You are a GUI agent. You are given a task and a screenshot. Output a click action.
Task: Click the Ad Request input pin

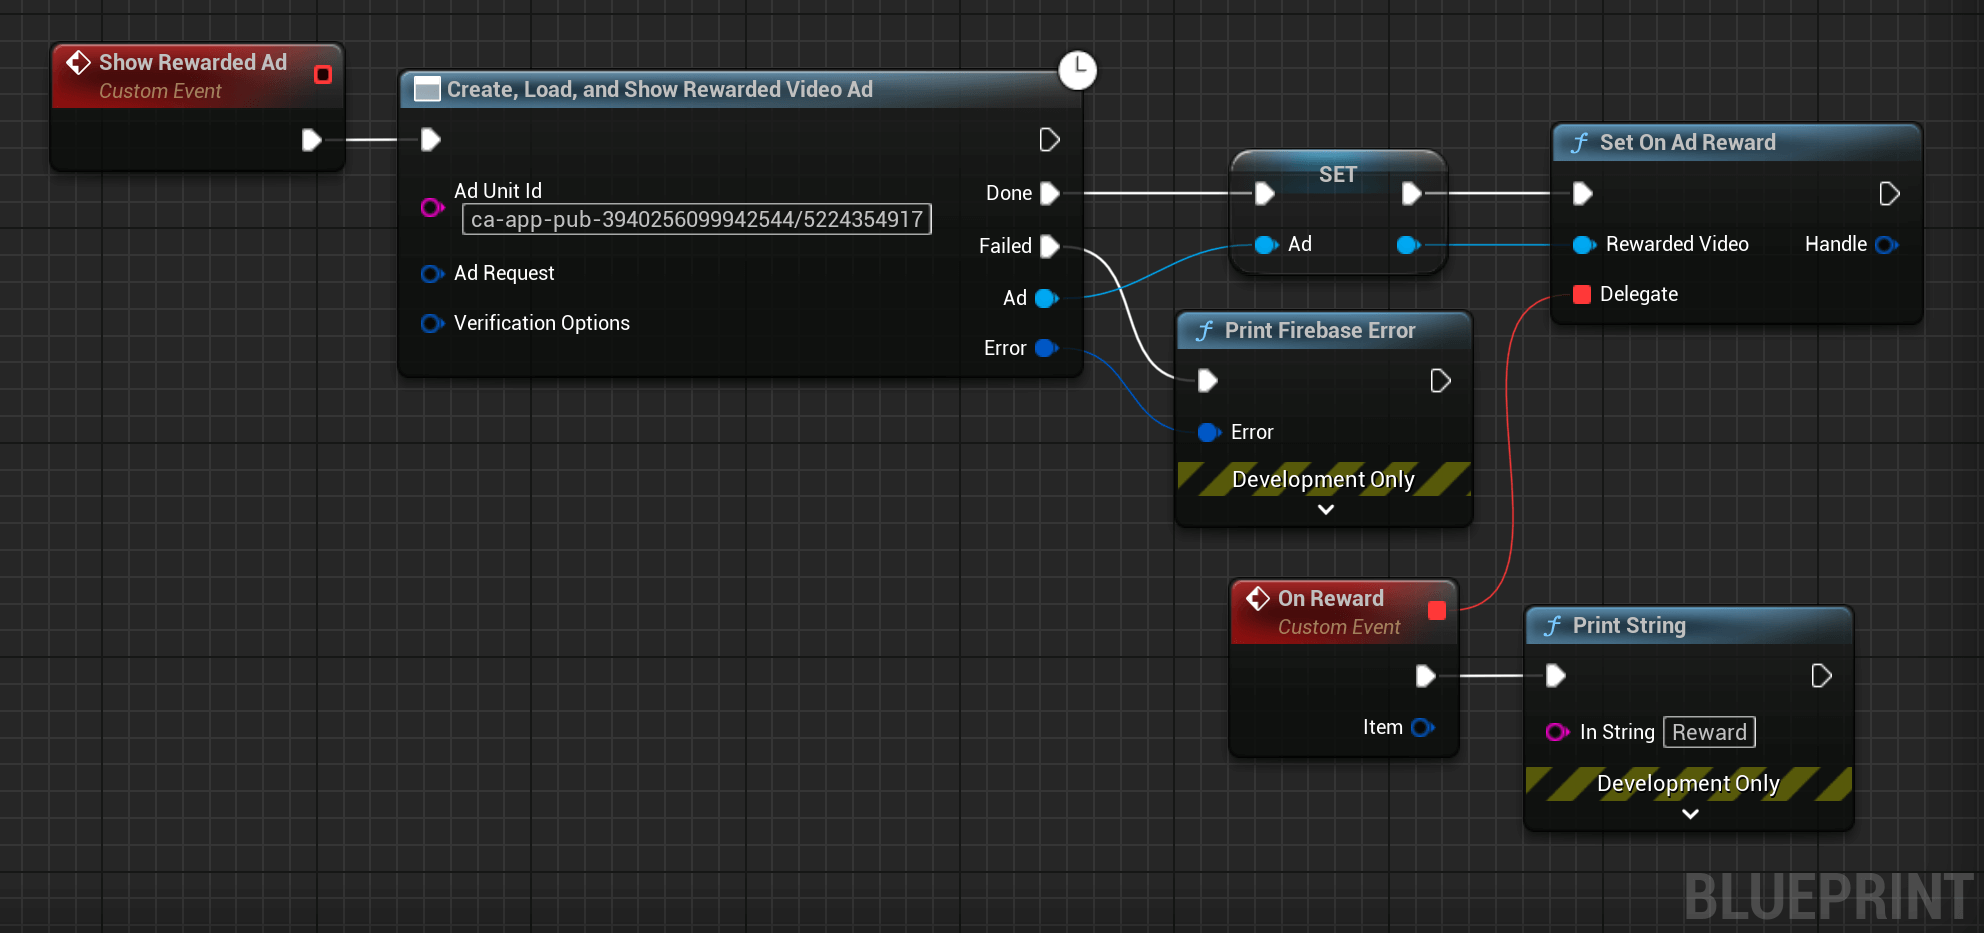[432, 274]
